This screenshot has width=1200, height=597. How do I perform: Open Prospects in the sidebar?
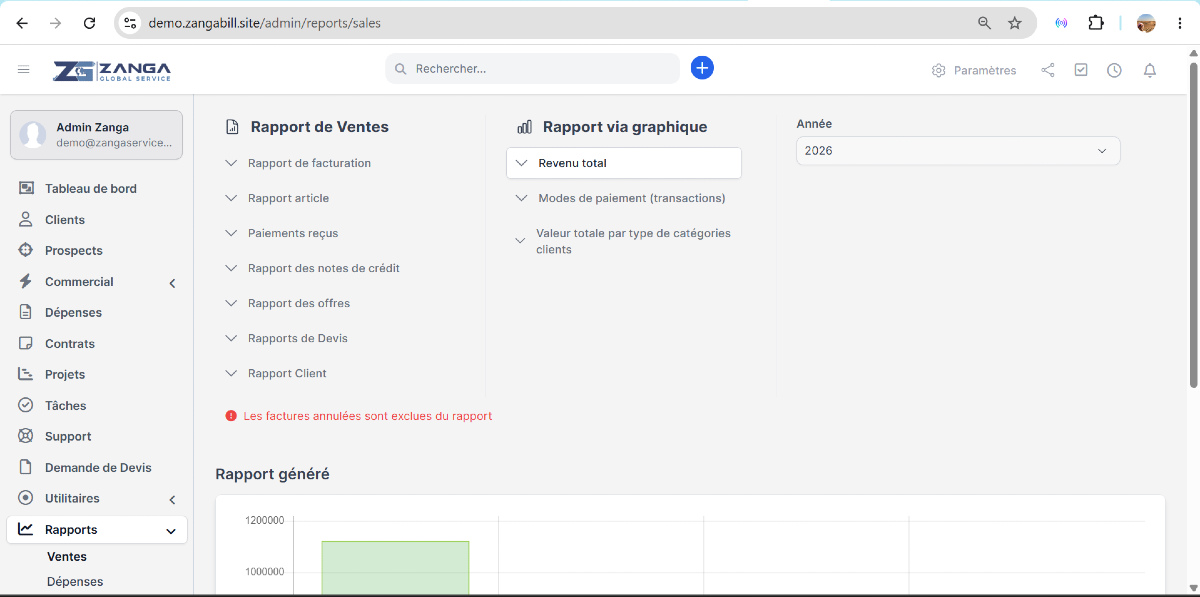(74, 250)
